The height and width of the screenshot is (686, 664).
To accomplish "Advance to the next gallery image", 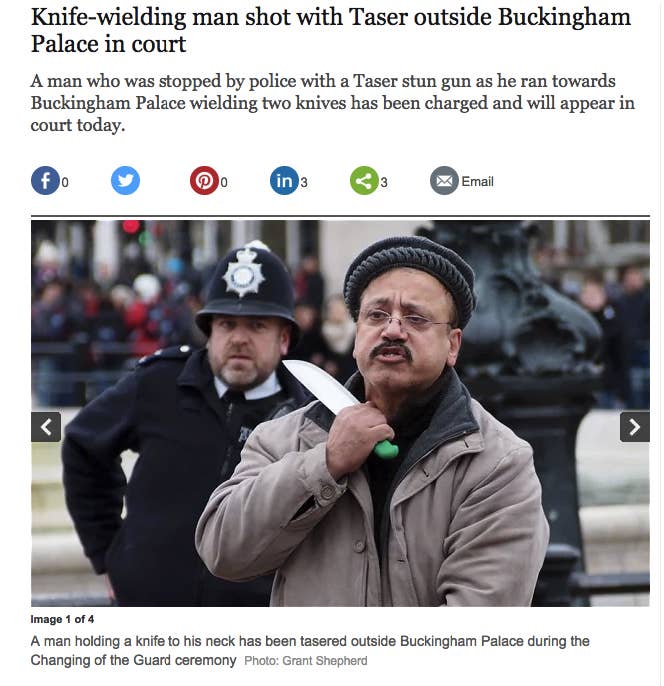I will (x=635, y=427).
